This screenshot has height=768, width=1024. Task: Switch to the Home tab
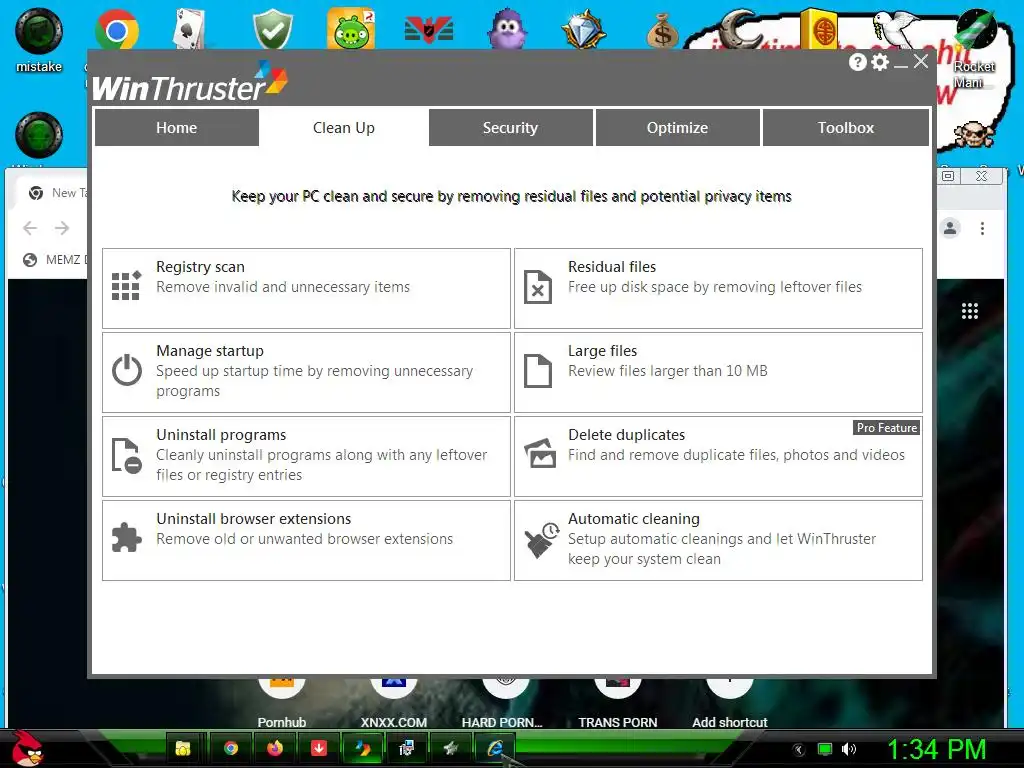176,127
